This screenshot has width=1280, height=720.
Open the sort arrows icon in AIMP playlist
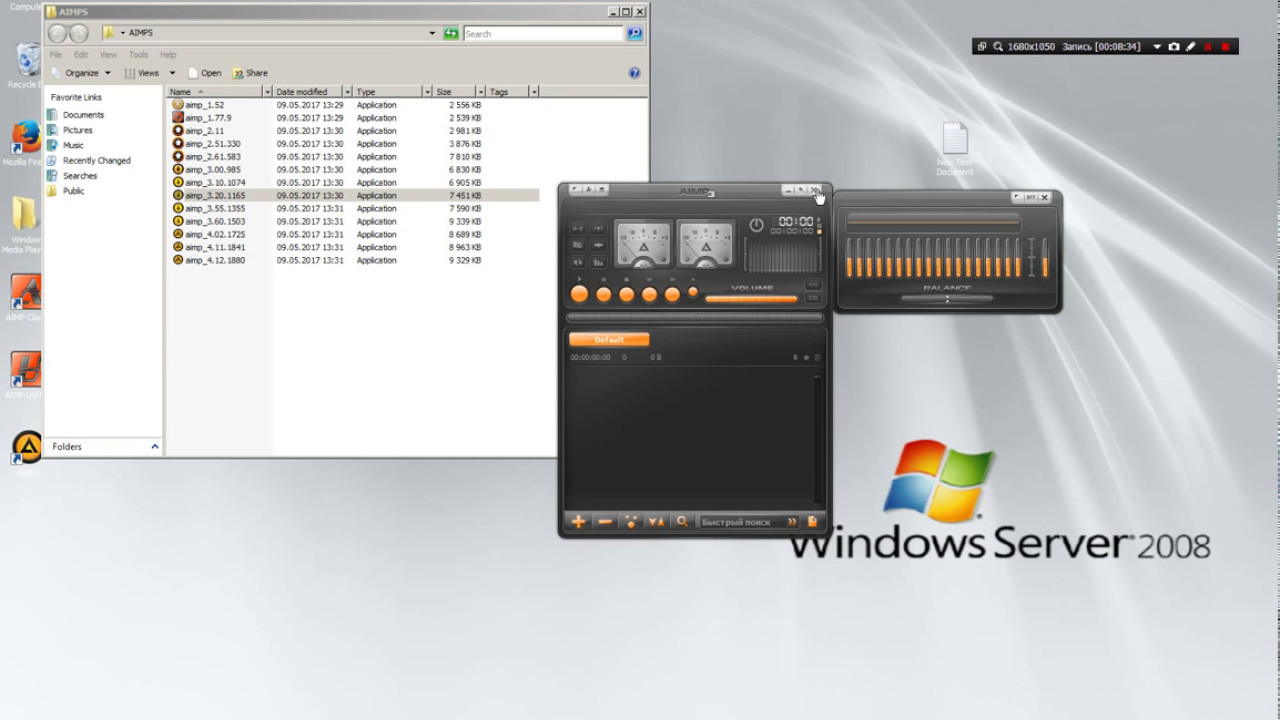tap(656, 521)
